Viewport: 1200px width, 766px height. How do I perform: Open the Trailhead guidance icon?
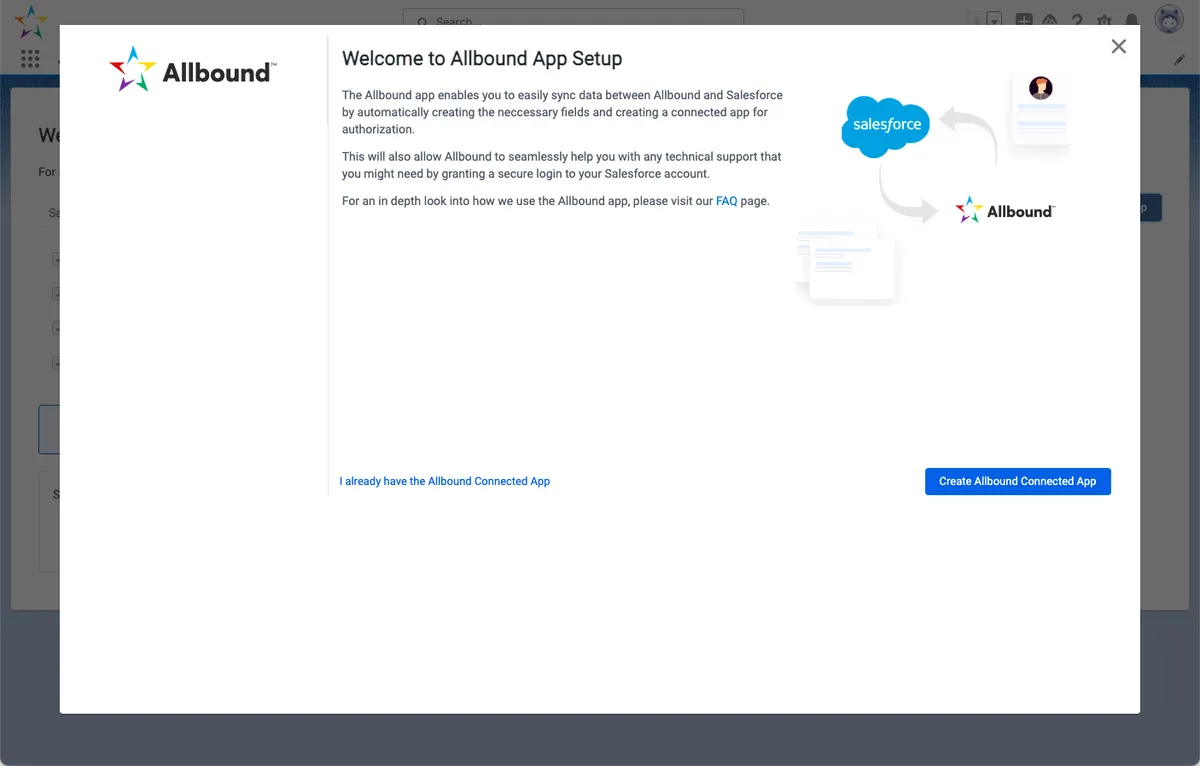point(1050,20)
